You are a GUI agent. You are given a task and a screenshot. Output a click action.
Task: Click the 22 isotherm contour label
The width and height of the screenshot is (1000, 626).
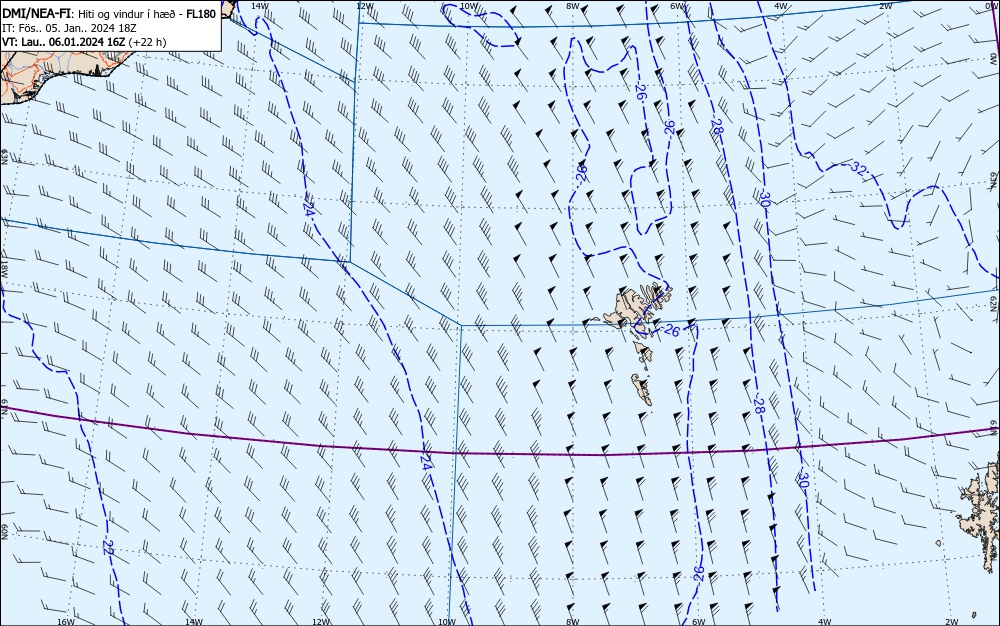108,547
